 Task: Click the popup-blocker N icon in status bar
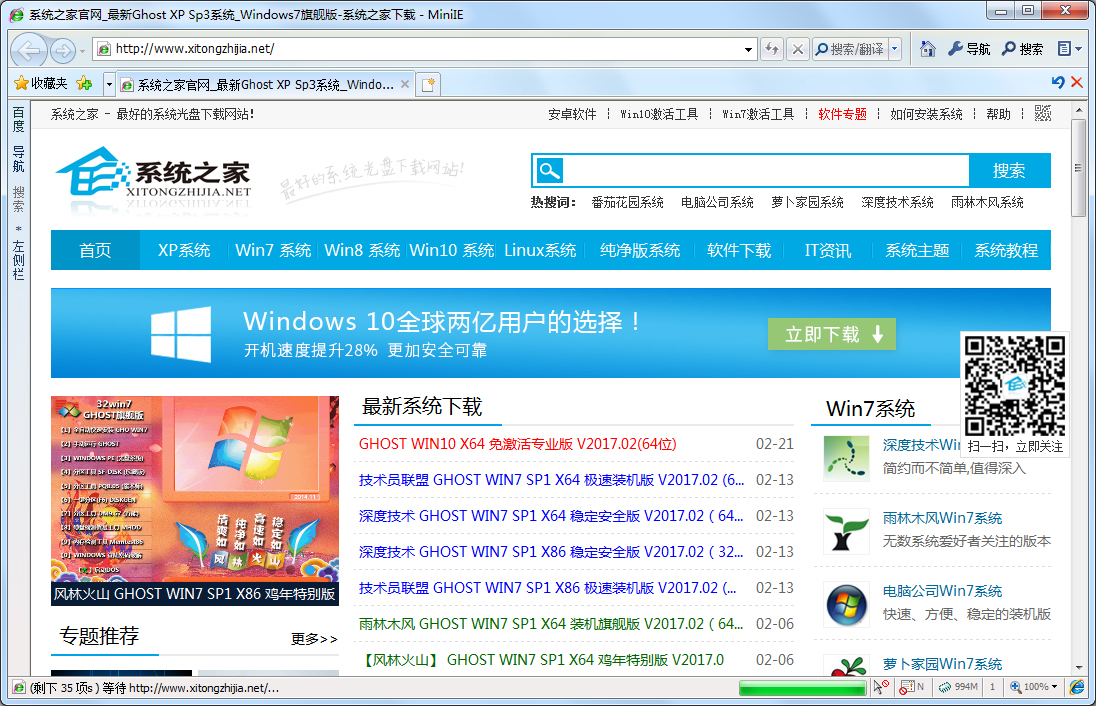[x=910, y=687]
